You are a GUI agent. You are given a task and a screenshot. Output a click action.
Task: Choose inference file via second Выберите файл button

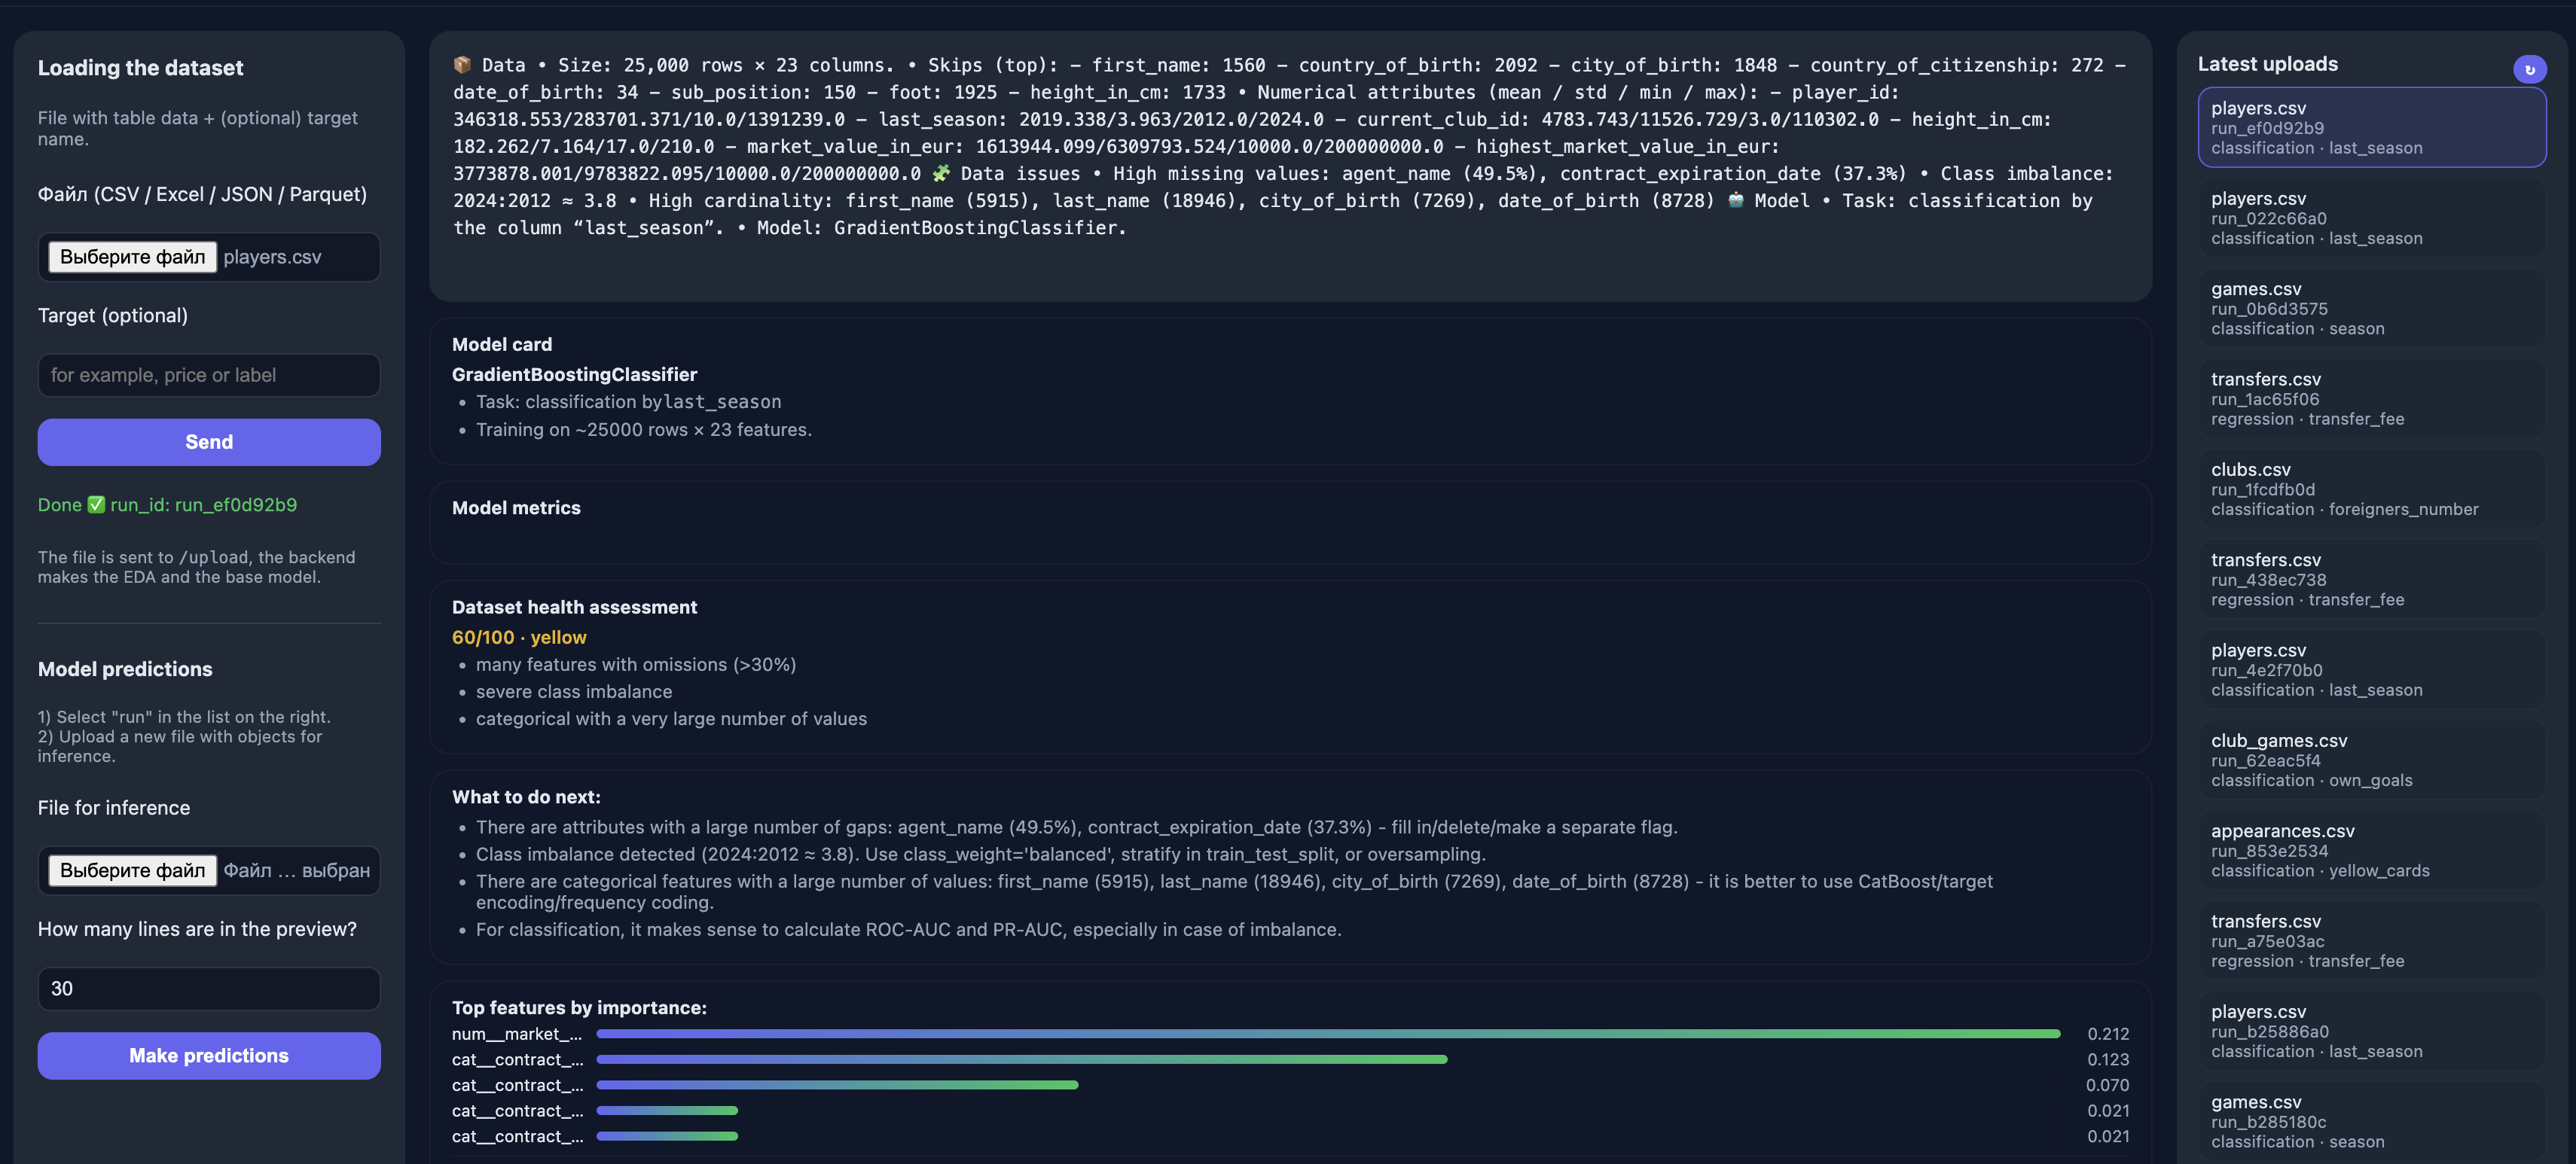[132, 870]
